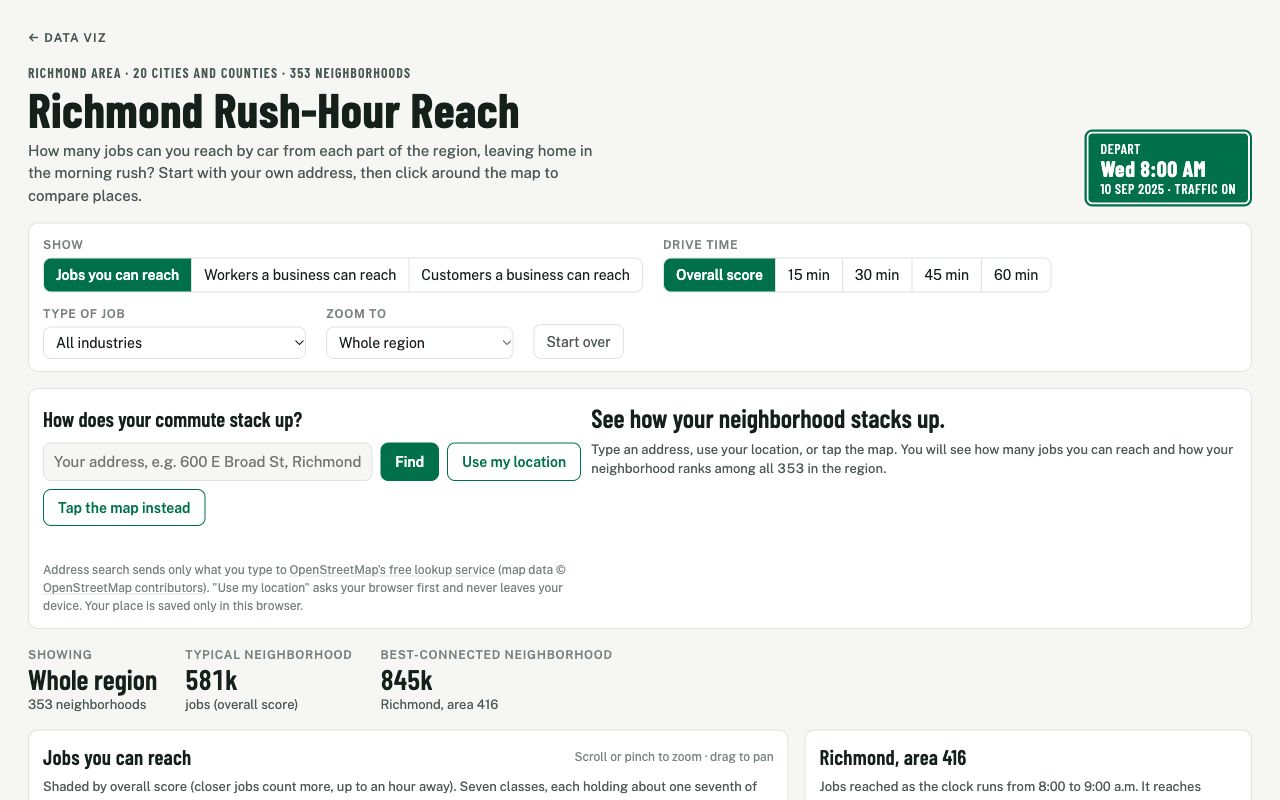Go back via the Data Viz link
The image size is (1280, 800).
pos(67,38)
